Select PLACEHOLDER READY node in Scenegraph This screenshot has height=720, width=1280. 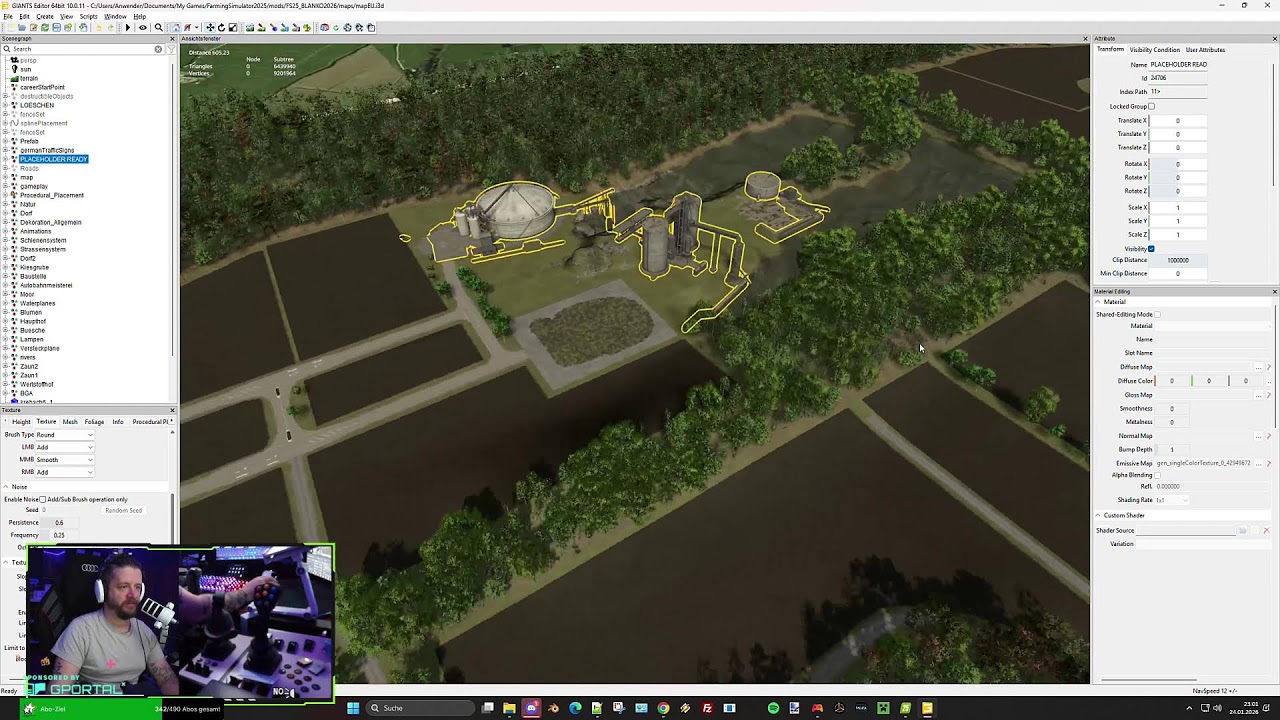click(x=54, y=159)
